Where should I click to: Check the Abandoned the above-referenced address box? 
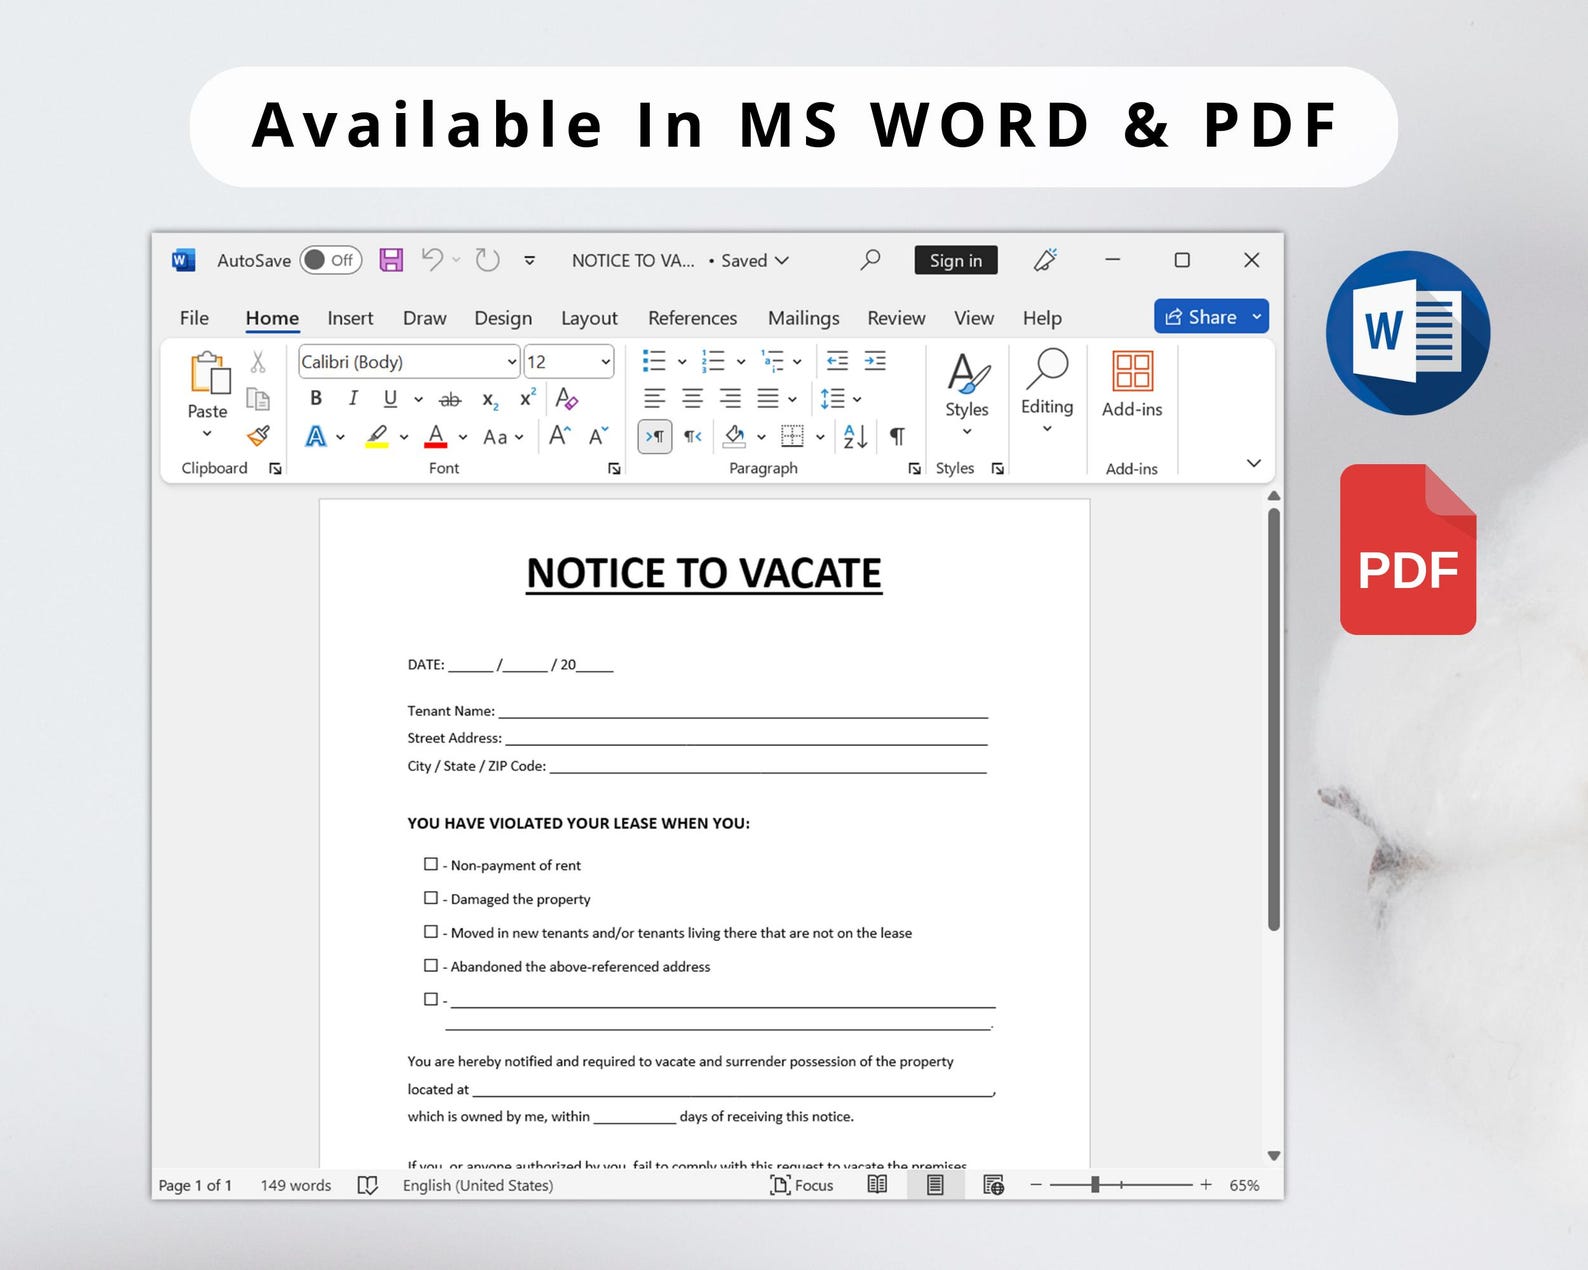tap(431, 965)
